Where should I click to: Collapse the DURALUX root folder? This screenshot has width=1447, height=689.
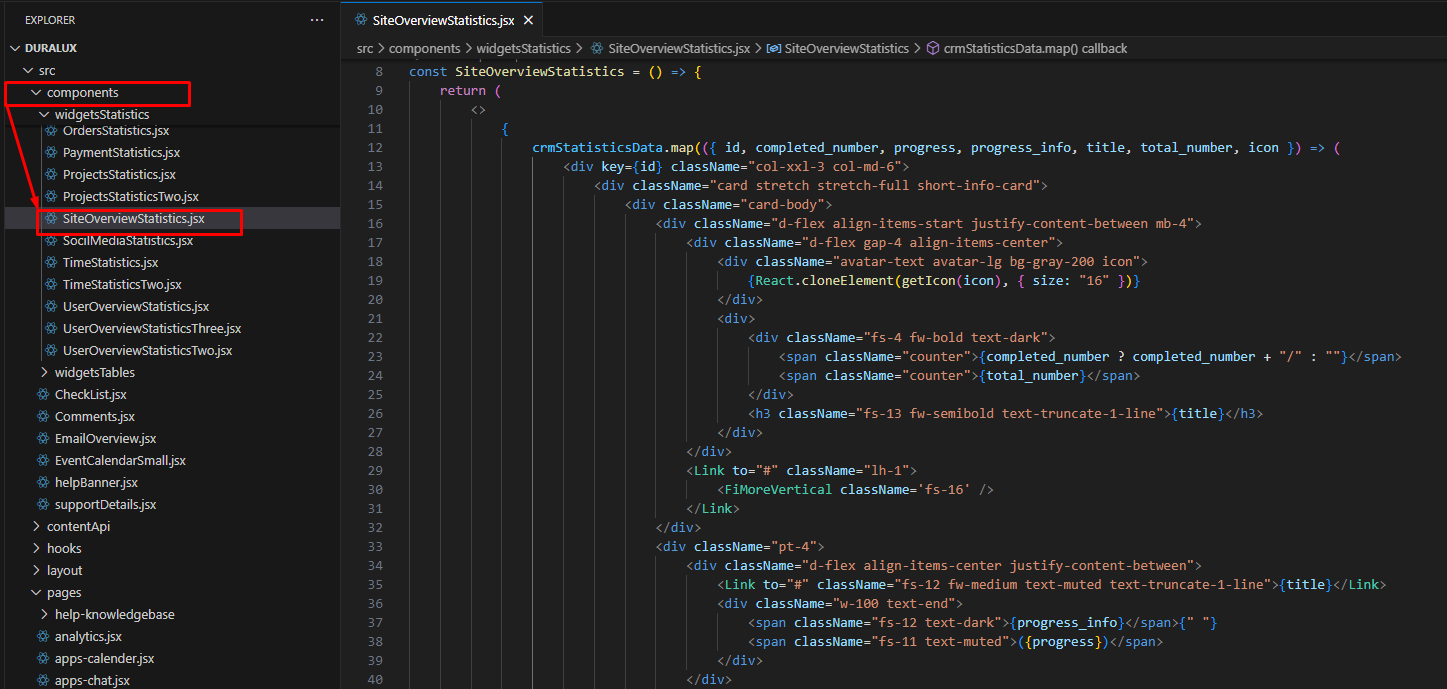[15, 48]
